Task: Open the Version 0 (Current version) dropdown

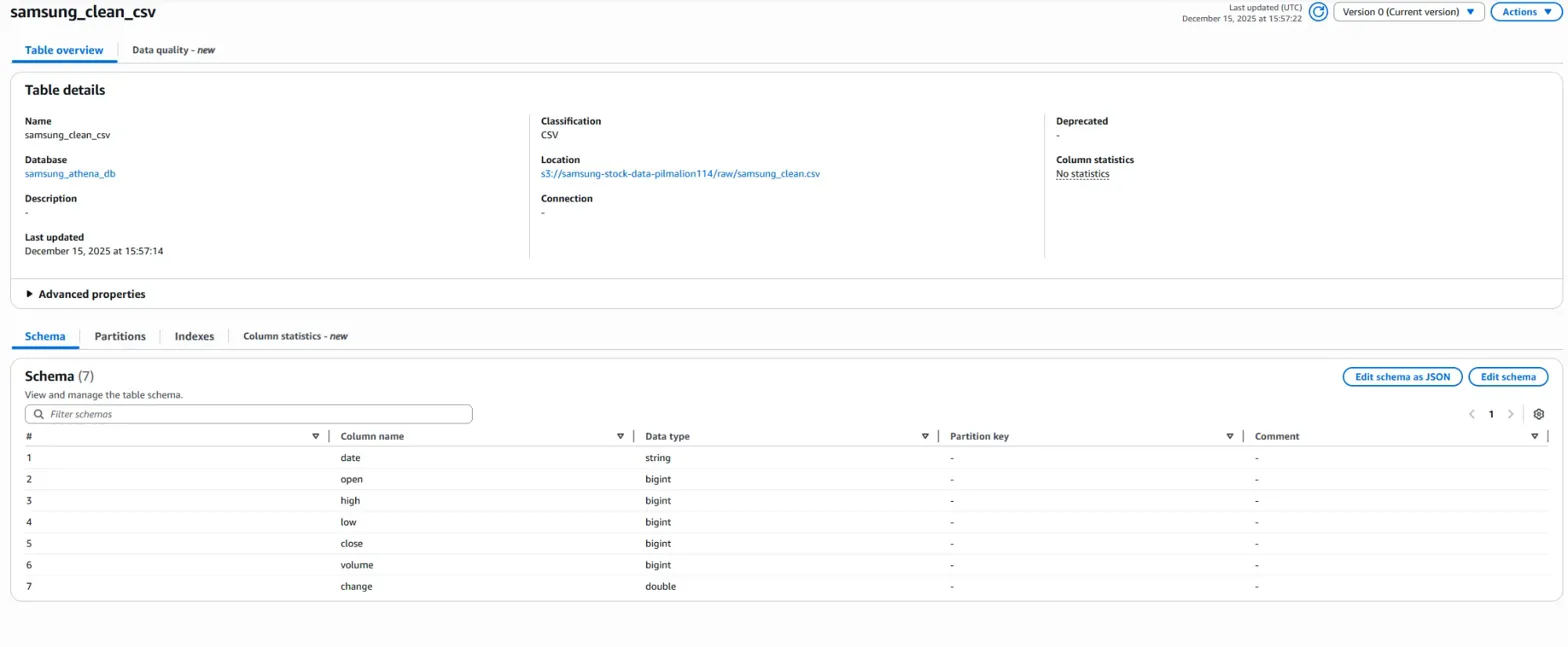Action: [x=1409, y=12]
